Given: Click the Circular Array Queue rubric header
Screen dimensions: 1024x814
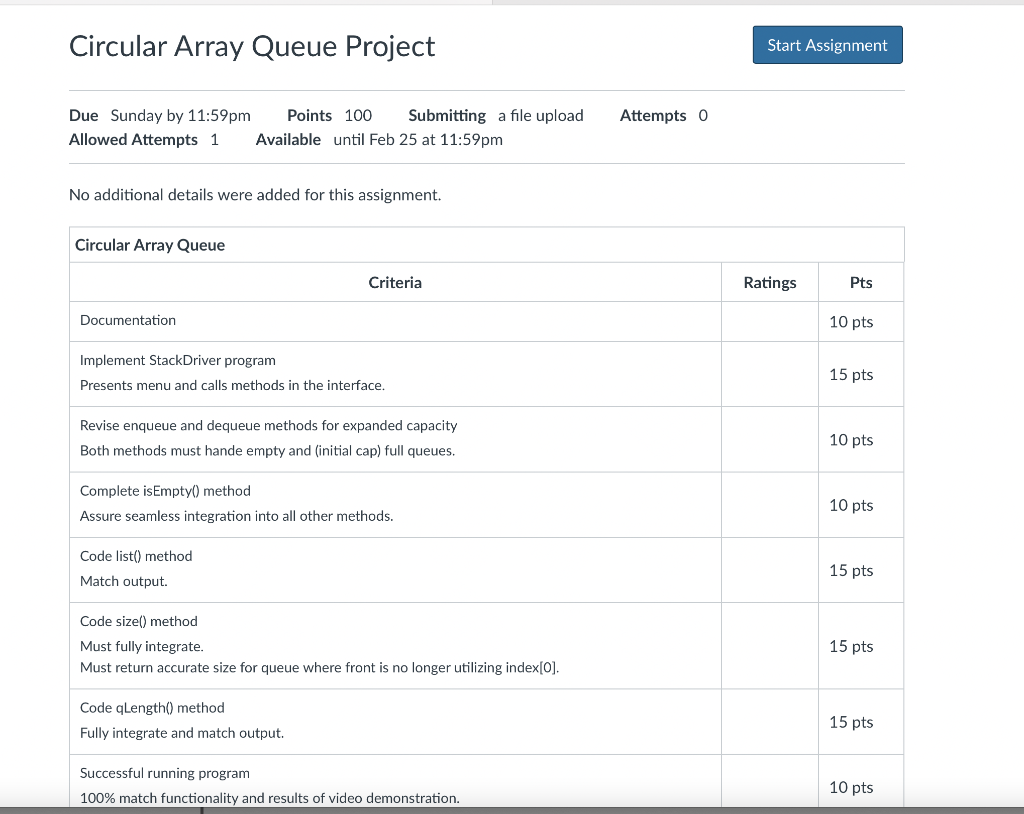Looking at the screenshot, I should click(x=149, y=244).
